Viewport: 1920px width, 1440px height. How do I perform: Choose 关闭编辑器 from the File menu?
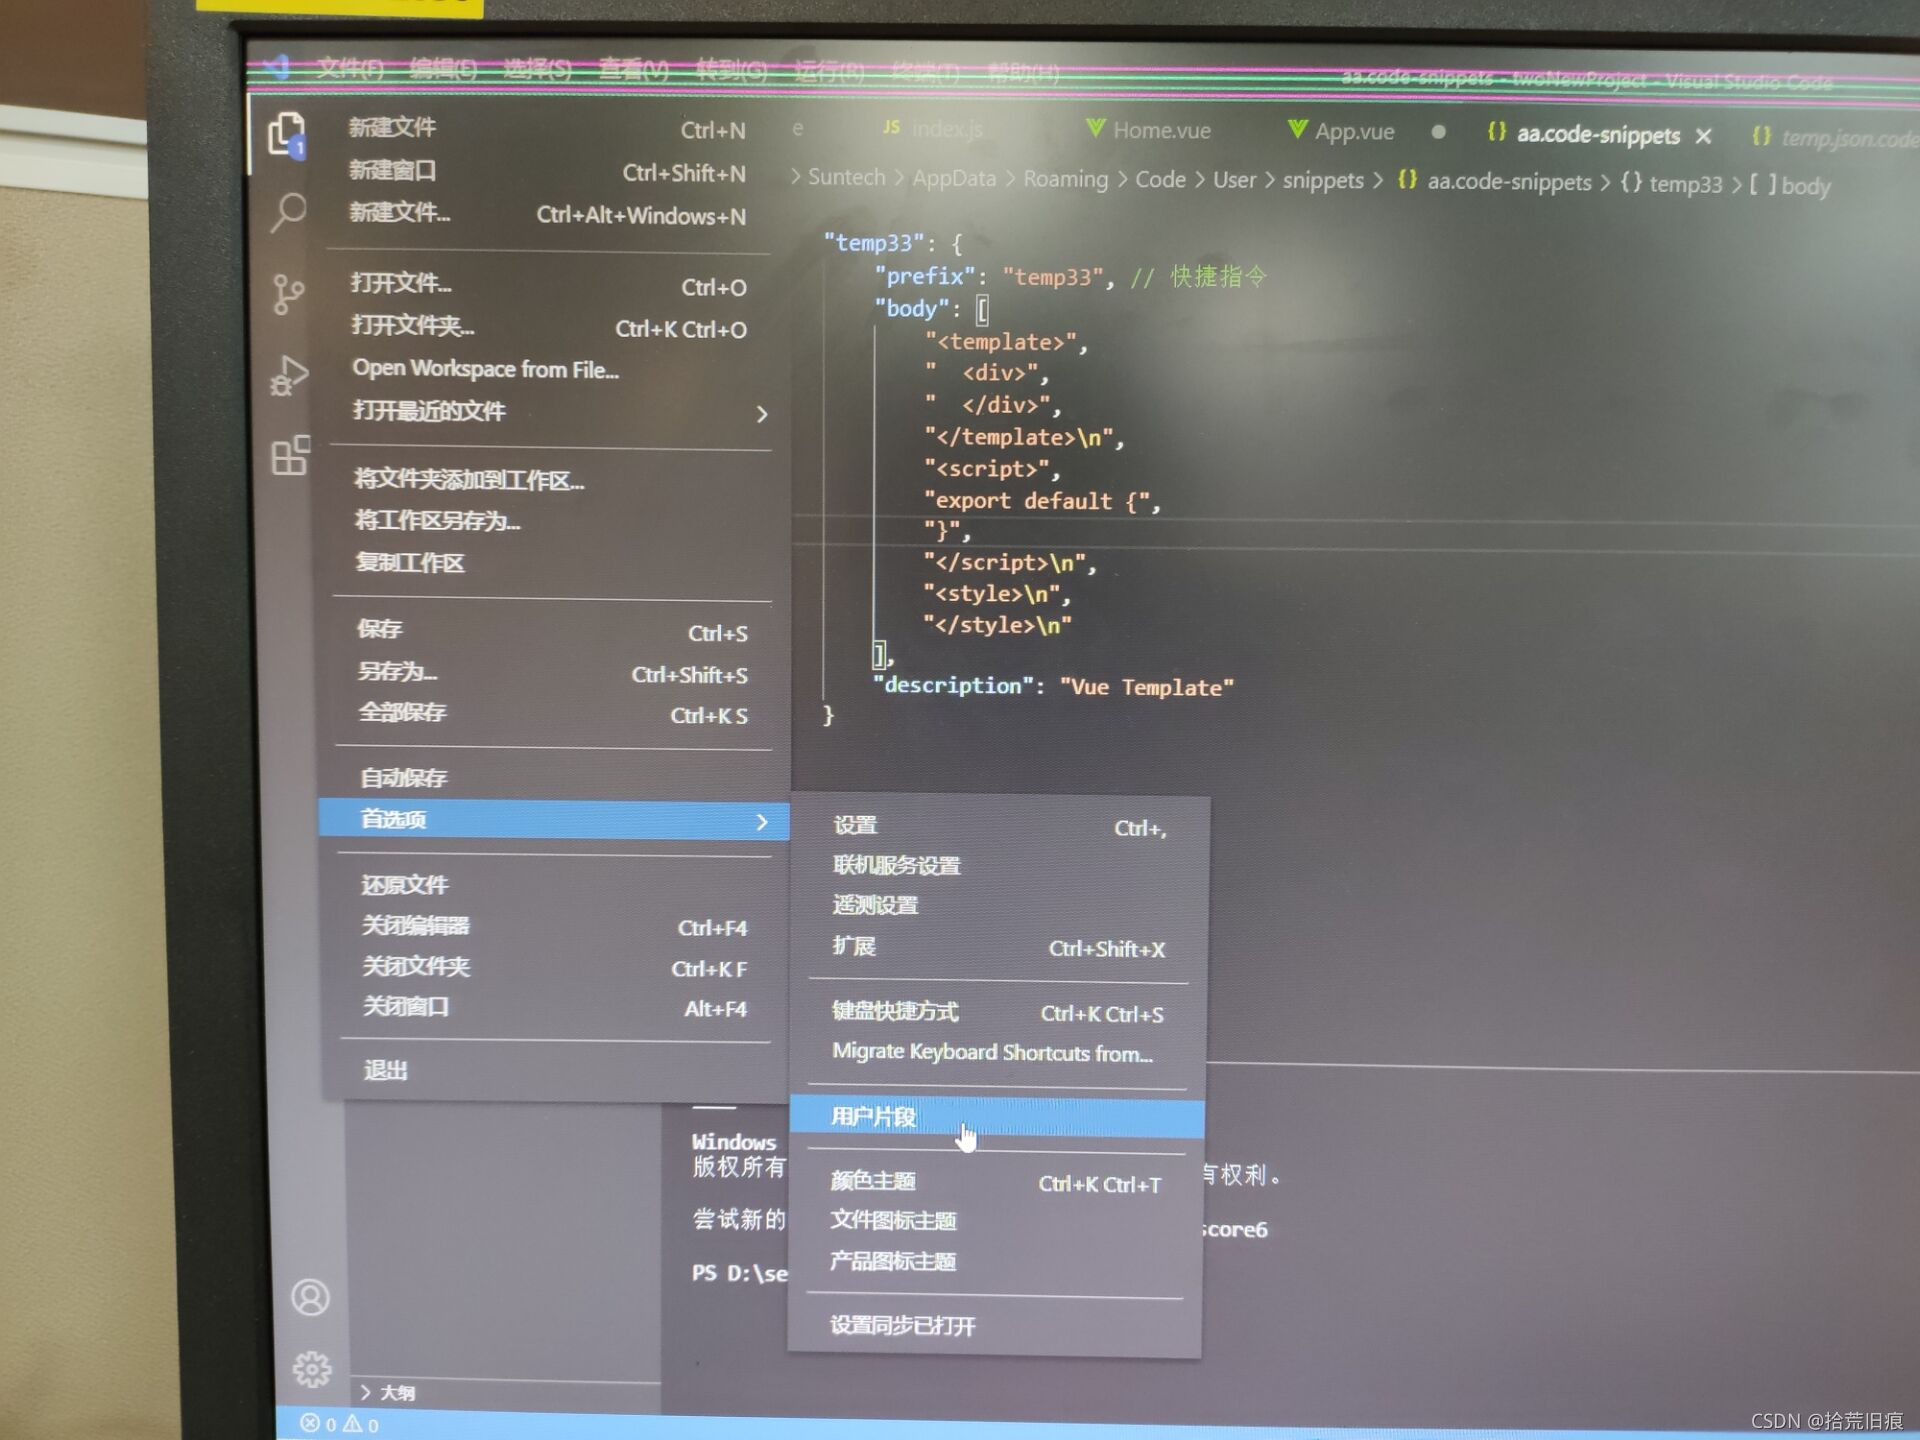tap(556, 927)
